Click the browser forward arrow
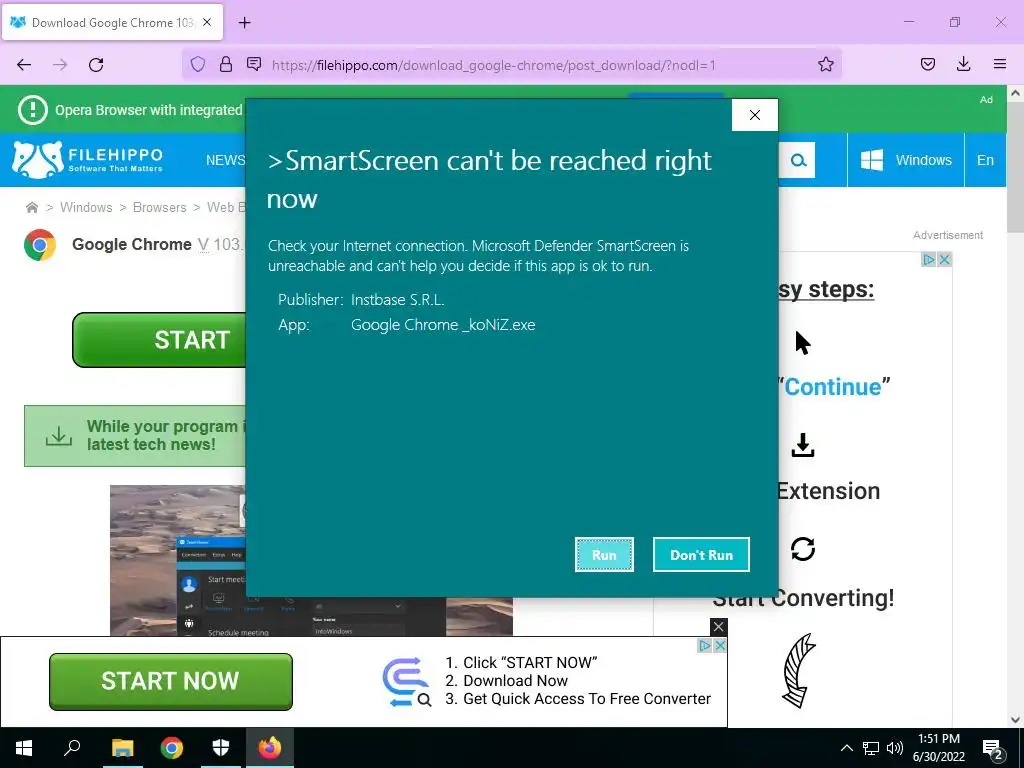 (x=60, y=65)
